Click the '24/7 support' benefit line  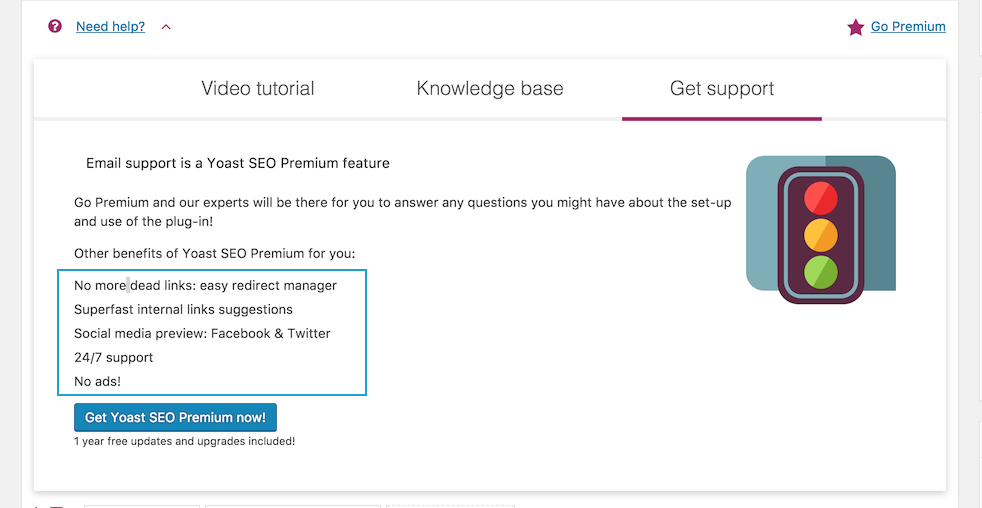[114, 358]
